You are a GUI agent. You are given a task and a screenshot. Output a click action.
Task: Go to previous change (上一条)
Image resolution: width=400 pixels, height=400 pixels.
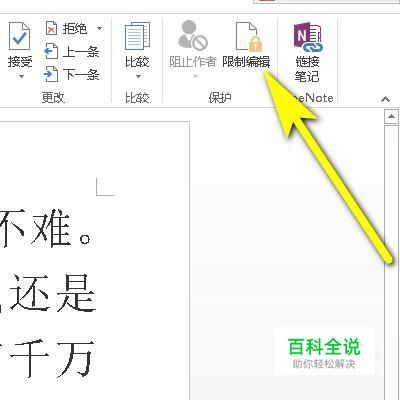72,52
